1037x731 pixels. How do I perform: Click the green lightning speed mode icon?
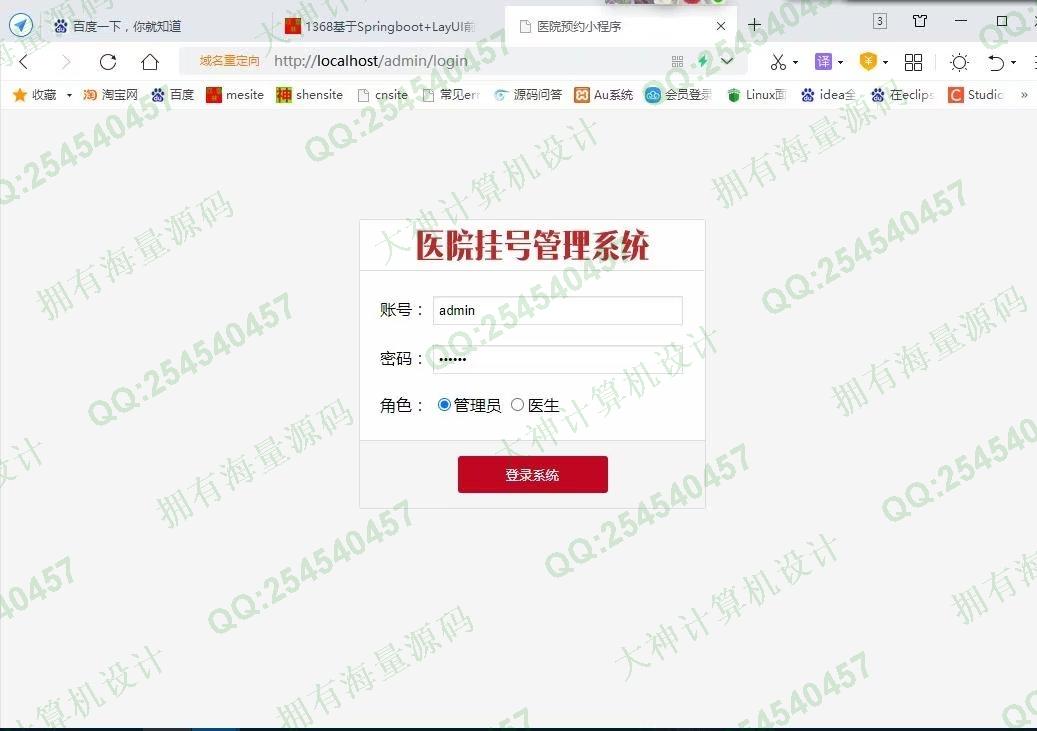coord(702,62)
